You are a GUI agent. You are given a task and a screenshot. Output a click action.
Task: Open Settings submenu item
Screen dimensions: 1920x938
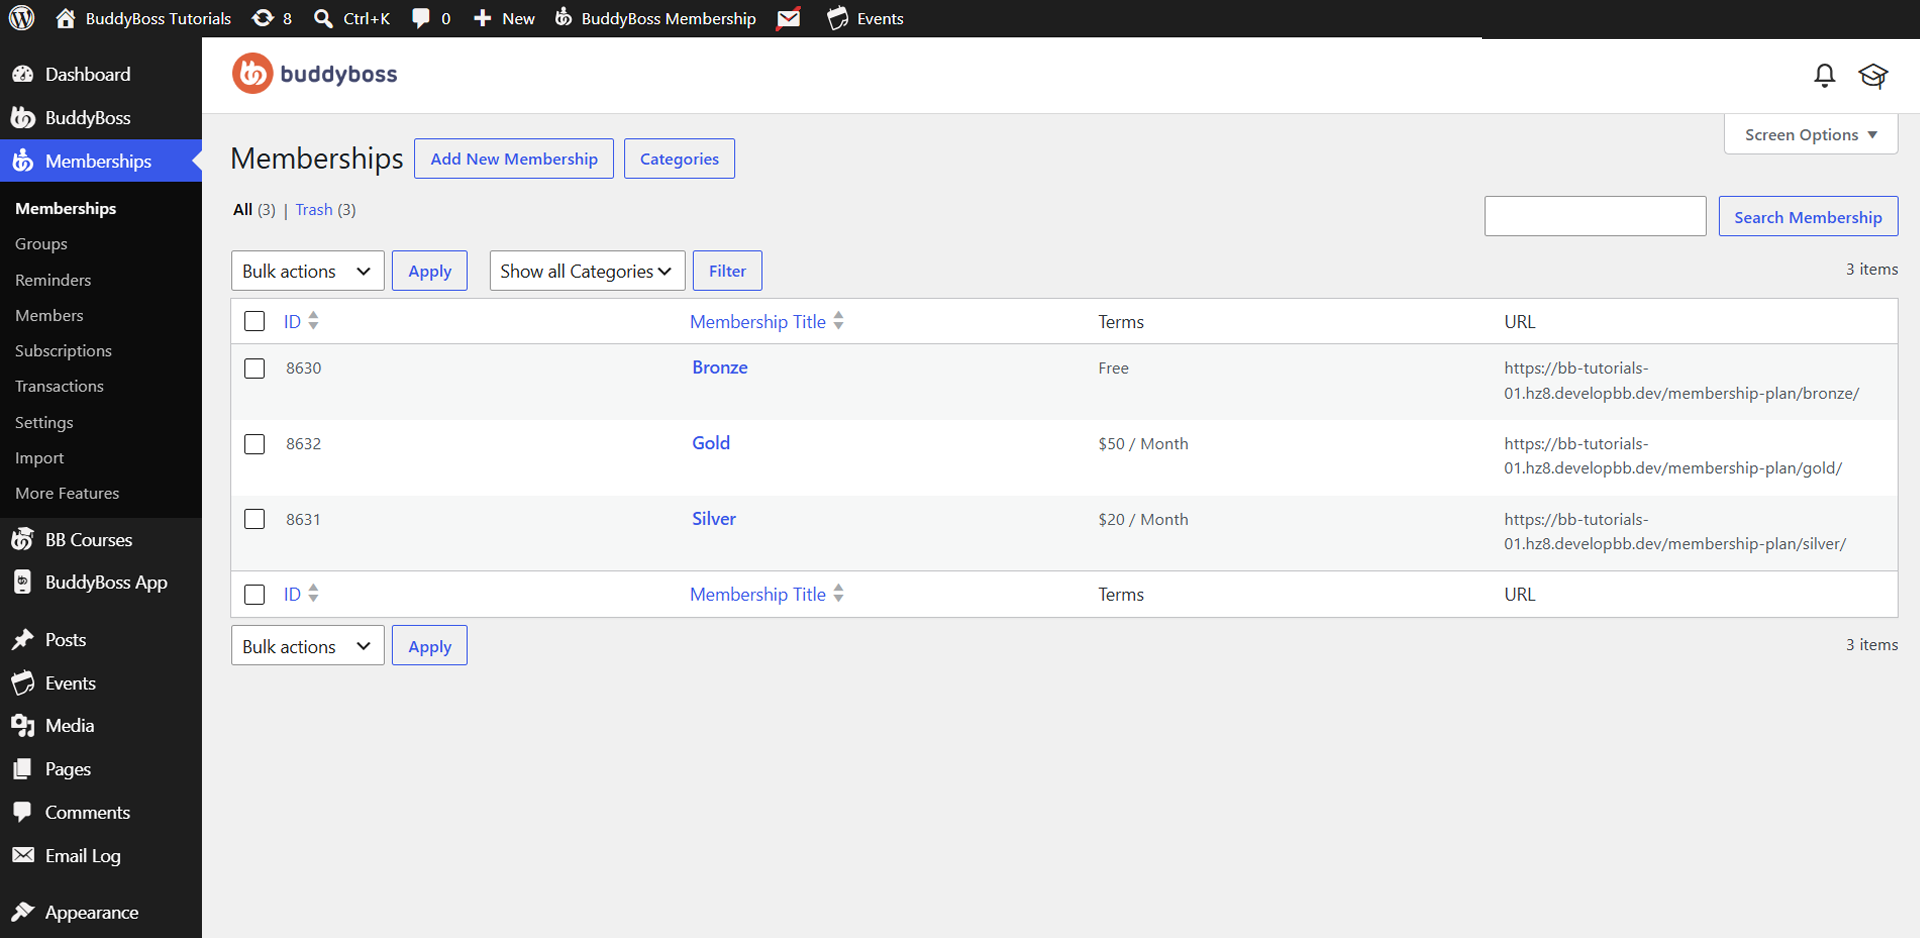[44, 422]
